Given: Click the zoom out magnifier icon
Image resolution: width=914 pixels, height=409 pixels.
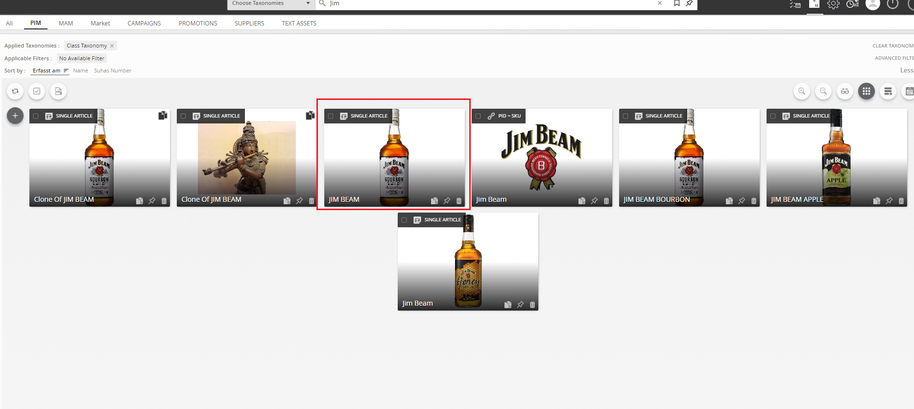Looking at the screenshot, I should coord(823,91).
